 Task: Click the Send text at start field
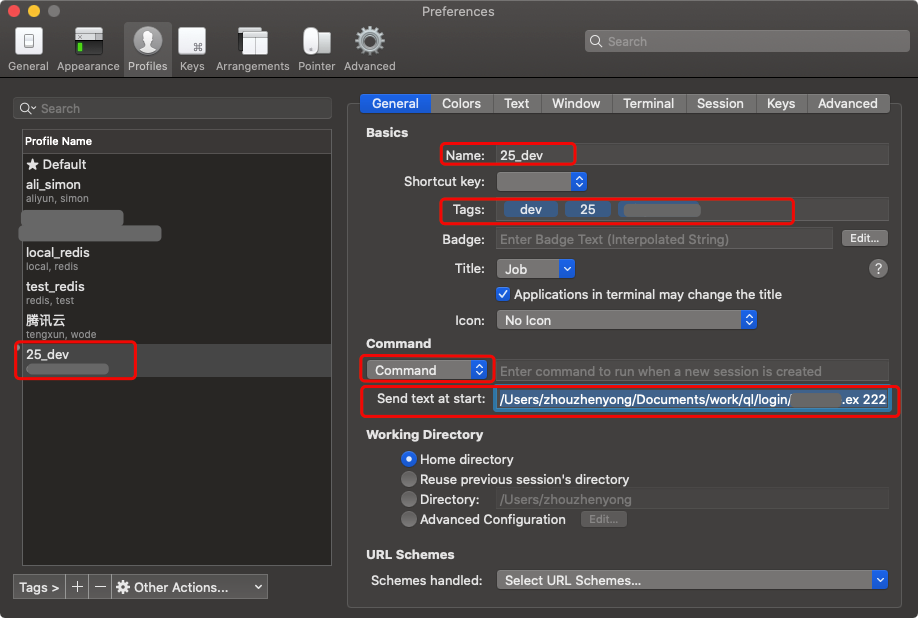pos(692,399)
